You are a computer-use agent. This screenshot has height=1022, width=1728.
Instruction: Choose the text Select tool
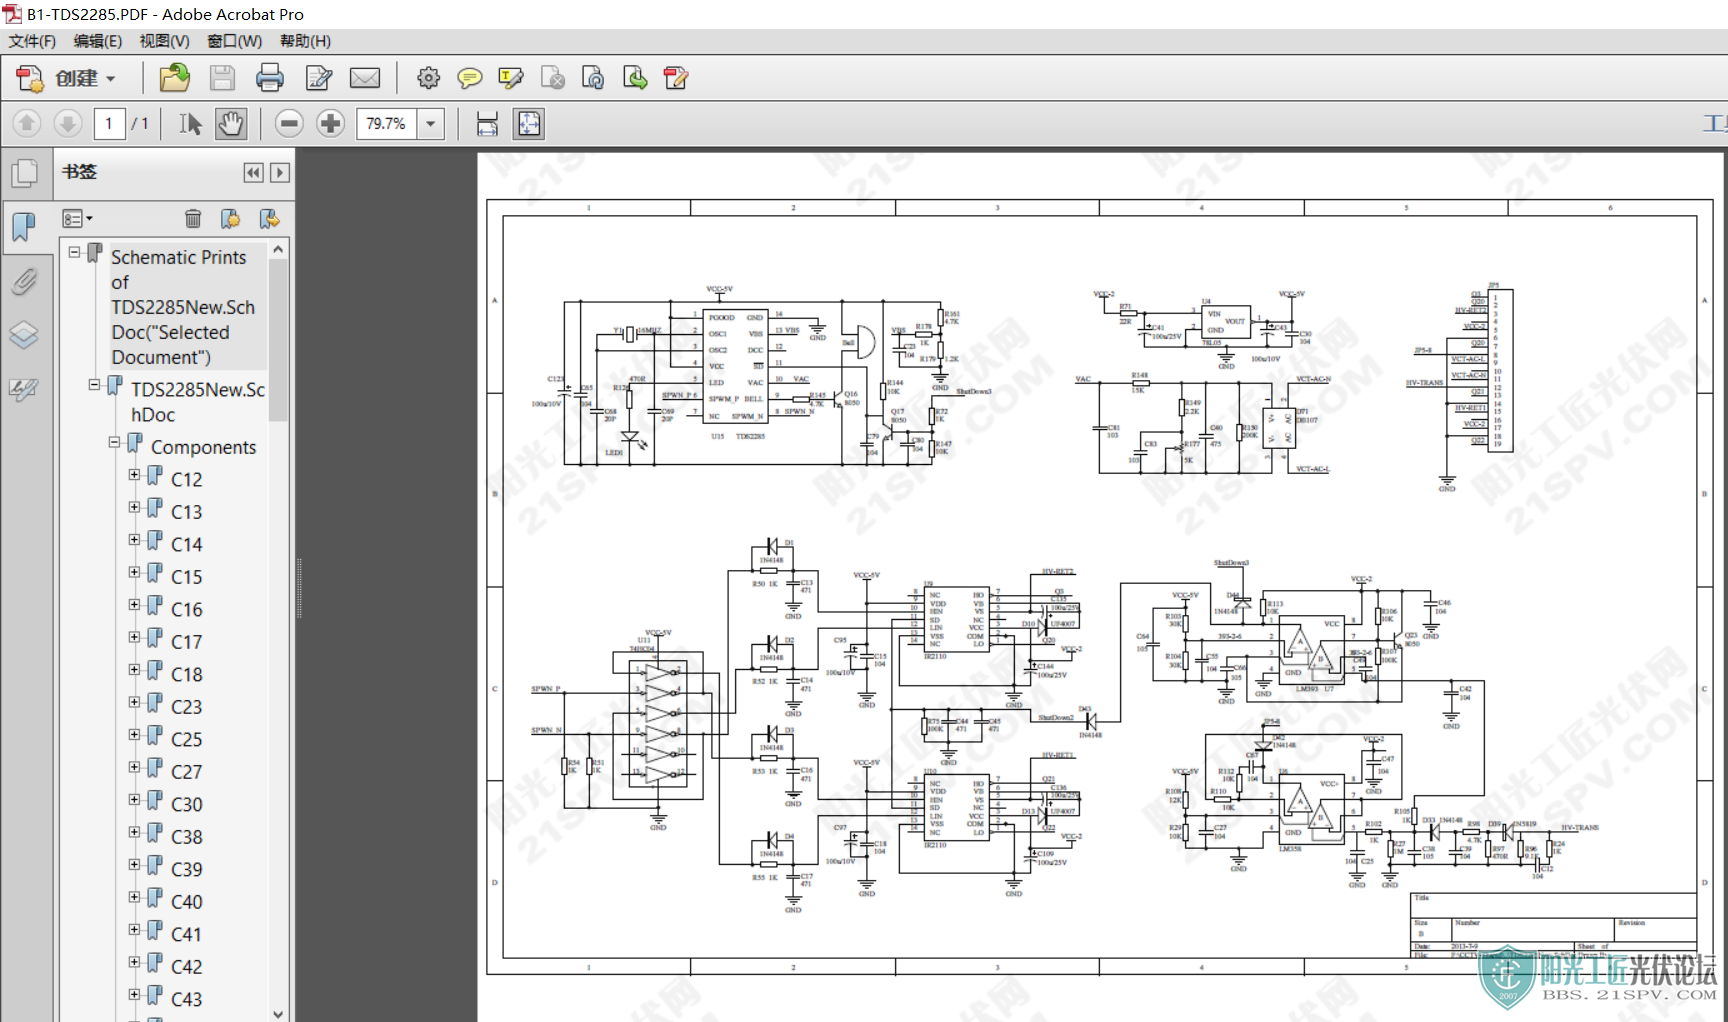pos(190,123)
